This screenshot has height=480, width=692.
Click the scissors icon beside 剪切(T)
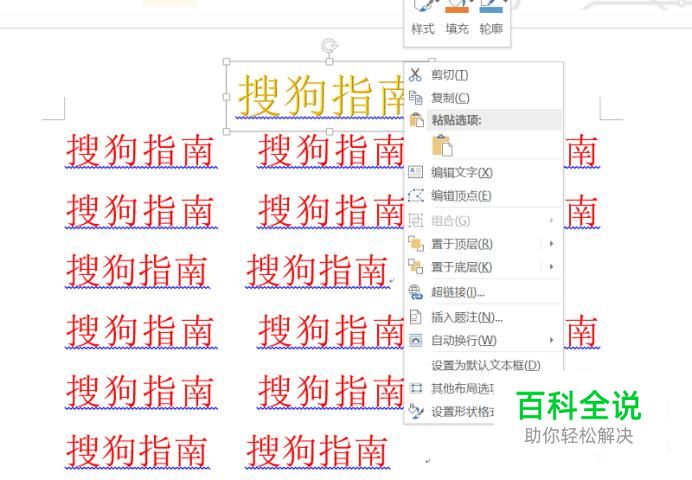point(415,75)
